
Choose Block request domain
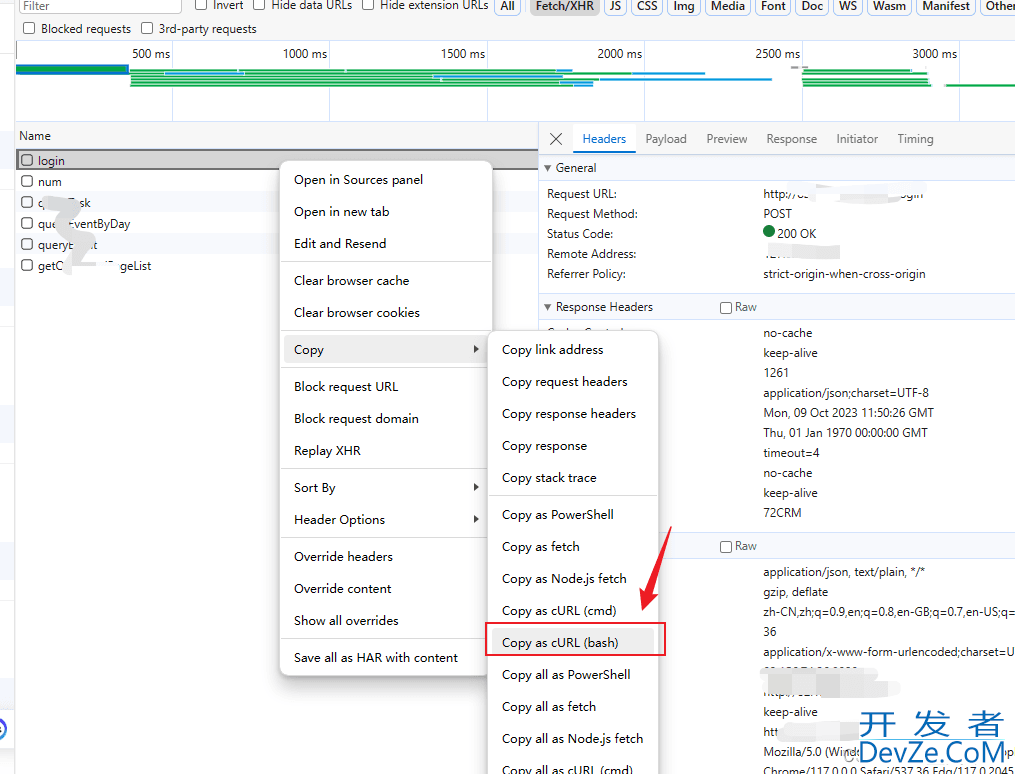(x=386, y=419)
